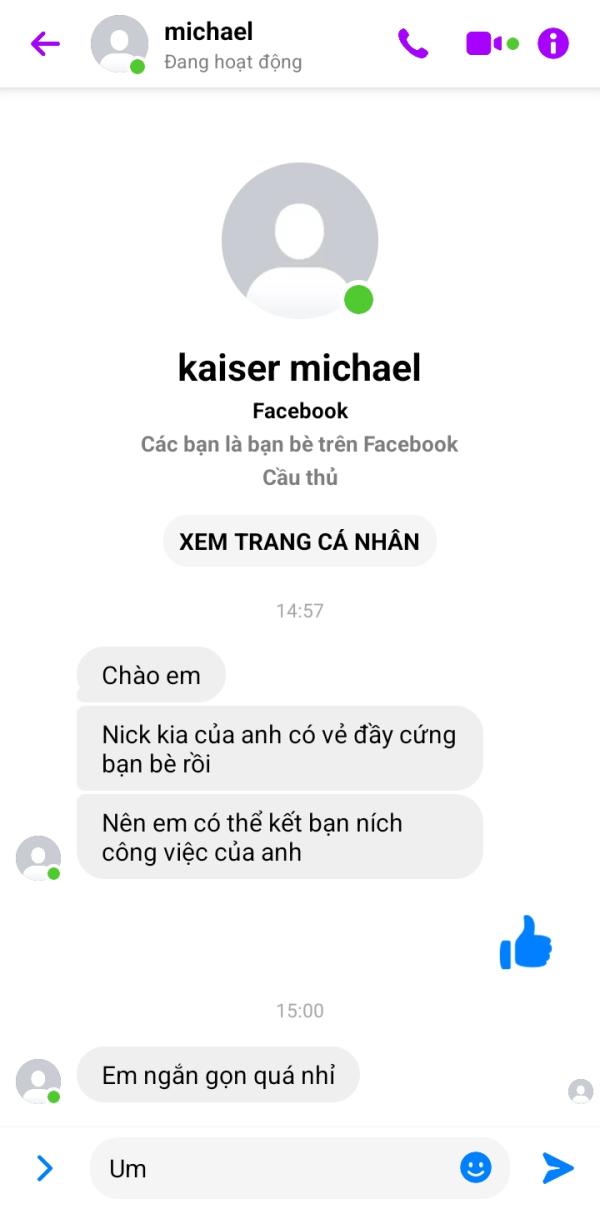Tap the small seen-receipt avatar on right

tap(581, 1091)
